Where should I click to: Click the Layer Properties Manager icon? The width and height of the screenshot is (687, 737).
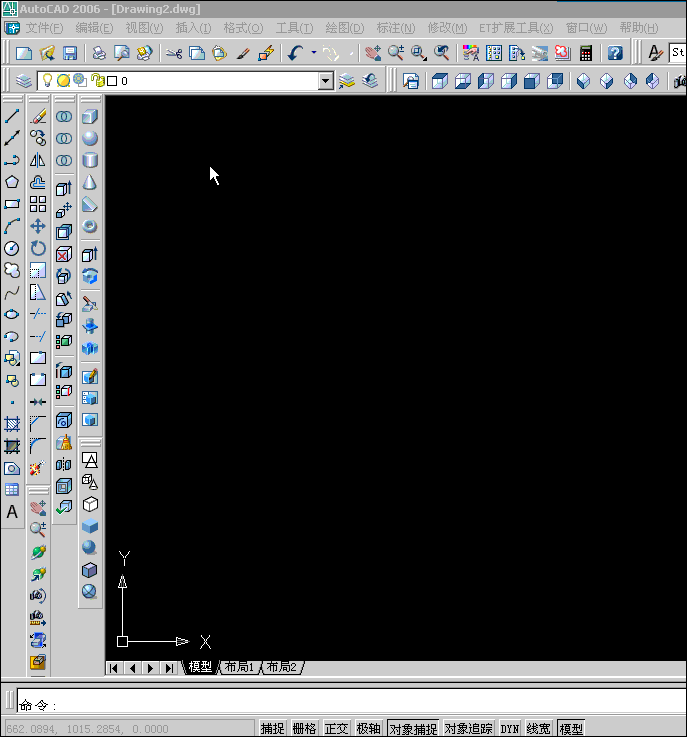pyautogui.click(x=23, y=81)
